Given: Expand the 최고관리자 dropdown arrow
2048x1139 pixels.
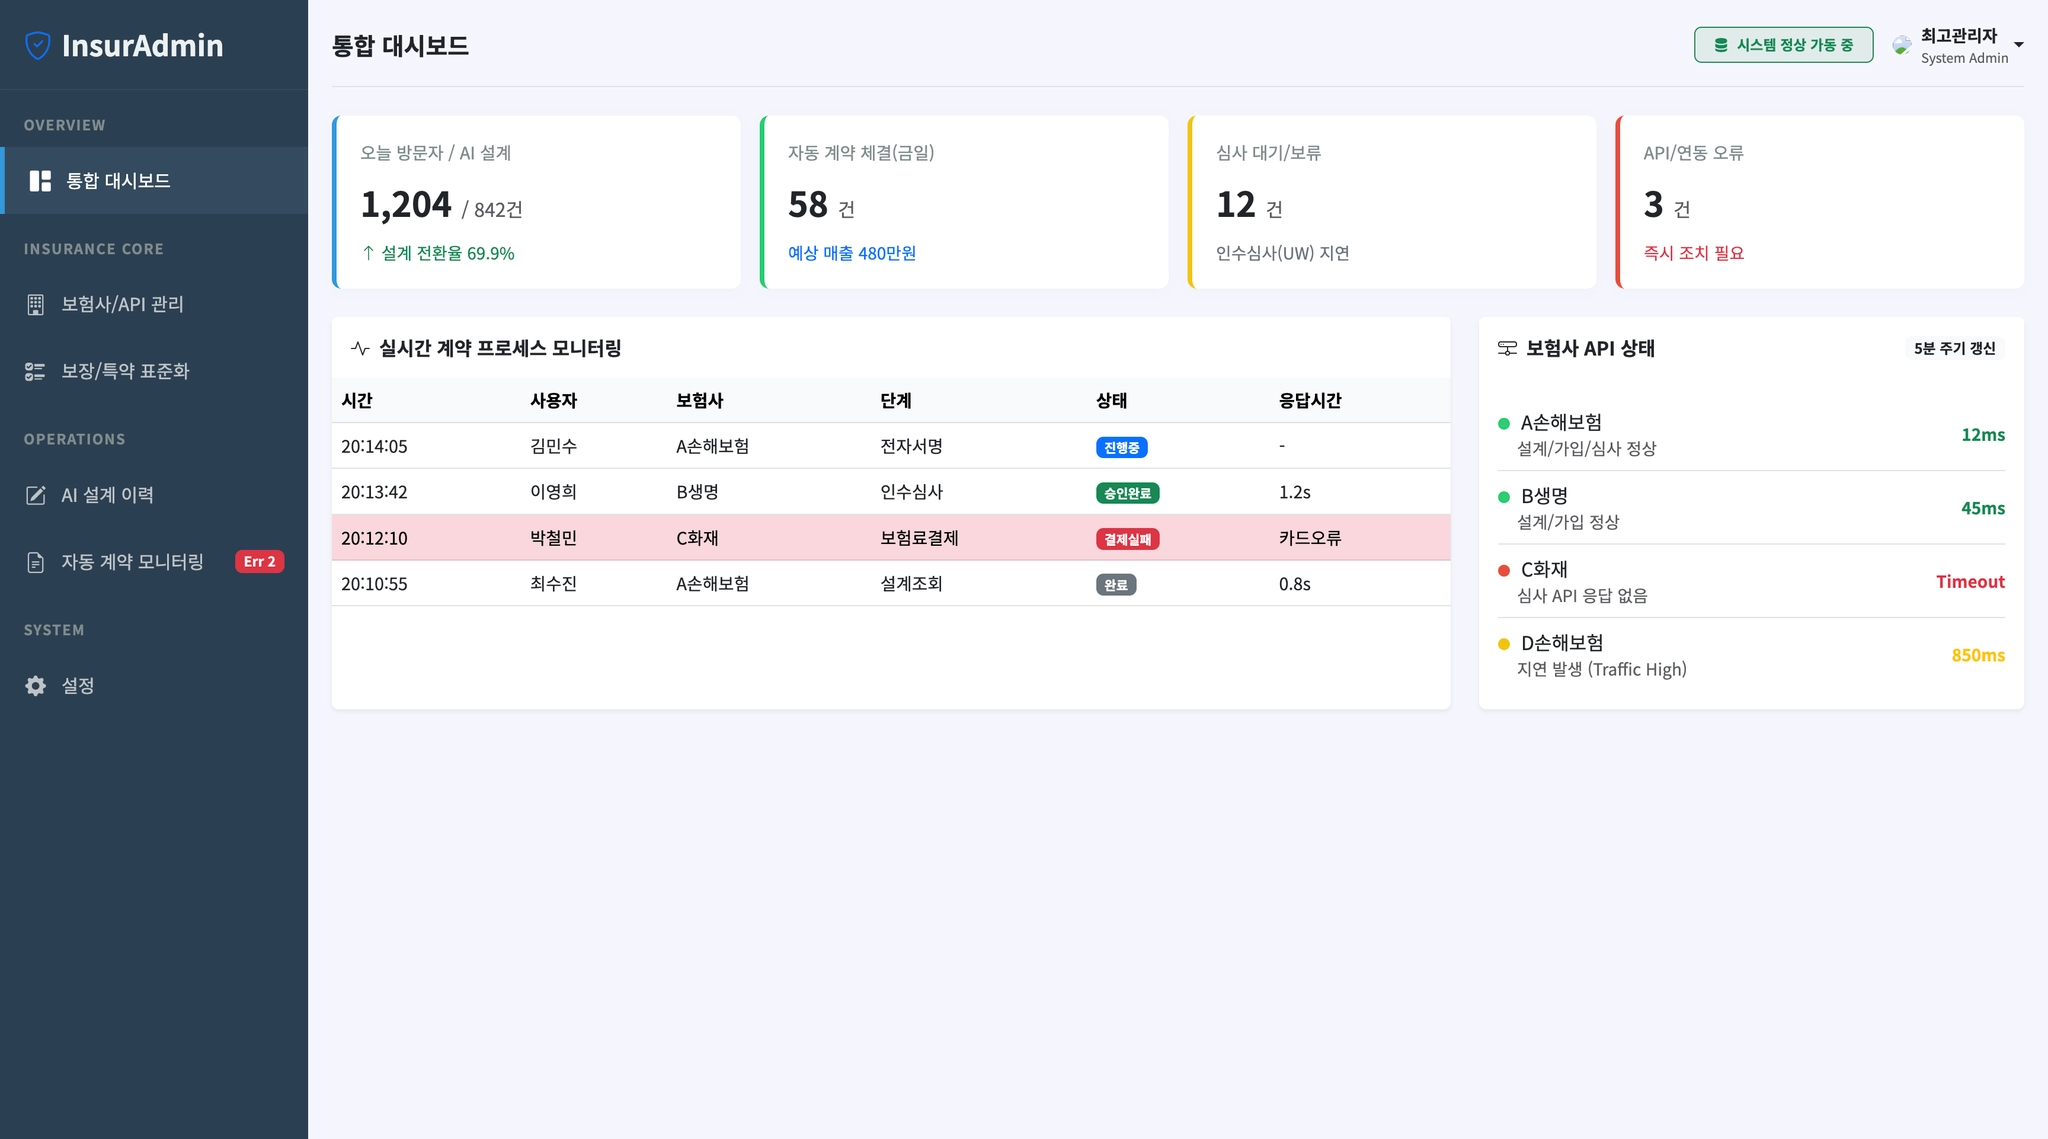Looking at the screenshot, I should click(x=2018, y=45).
